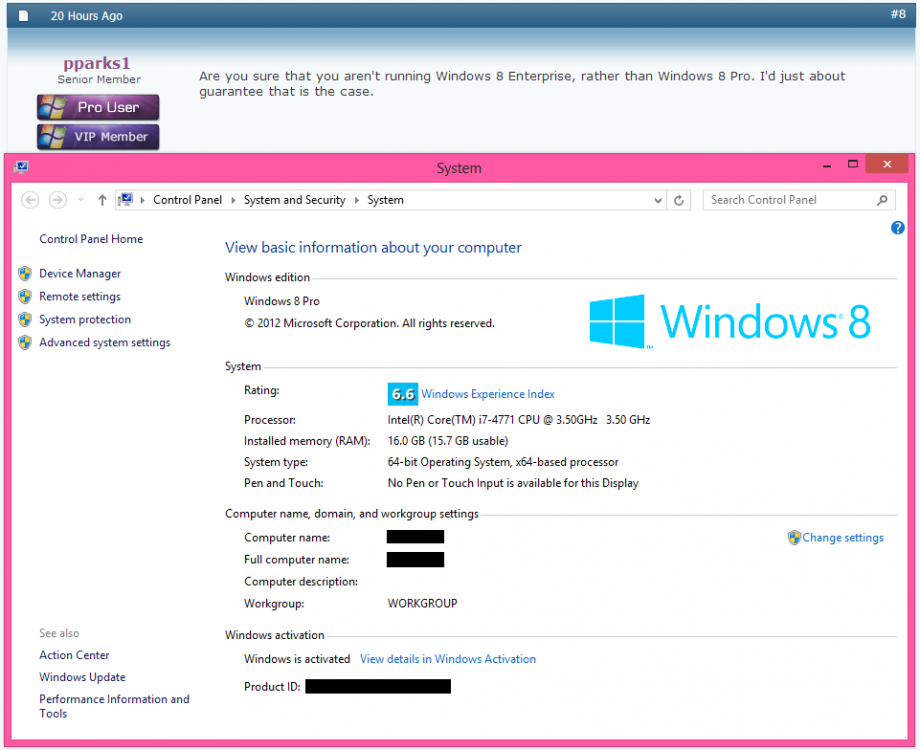Click the 64-bit Operating System text
Screen dimensions: 920x750
coord(503,462)
